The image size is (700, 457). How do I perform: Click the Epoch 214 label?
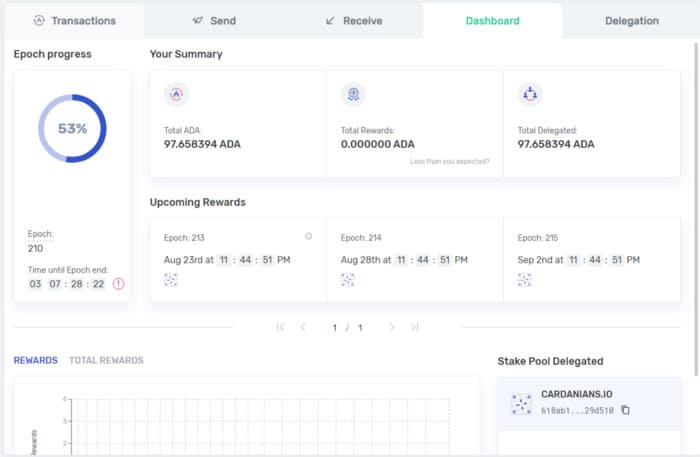point(361,238)
